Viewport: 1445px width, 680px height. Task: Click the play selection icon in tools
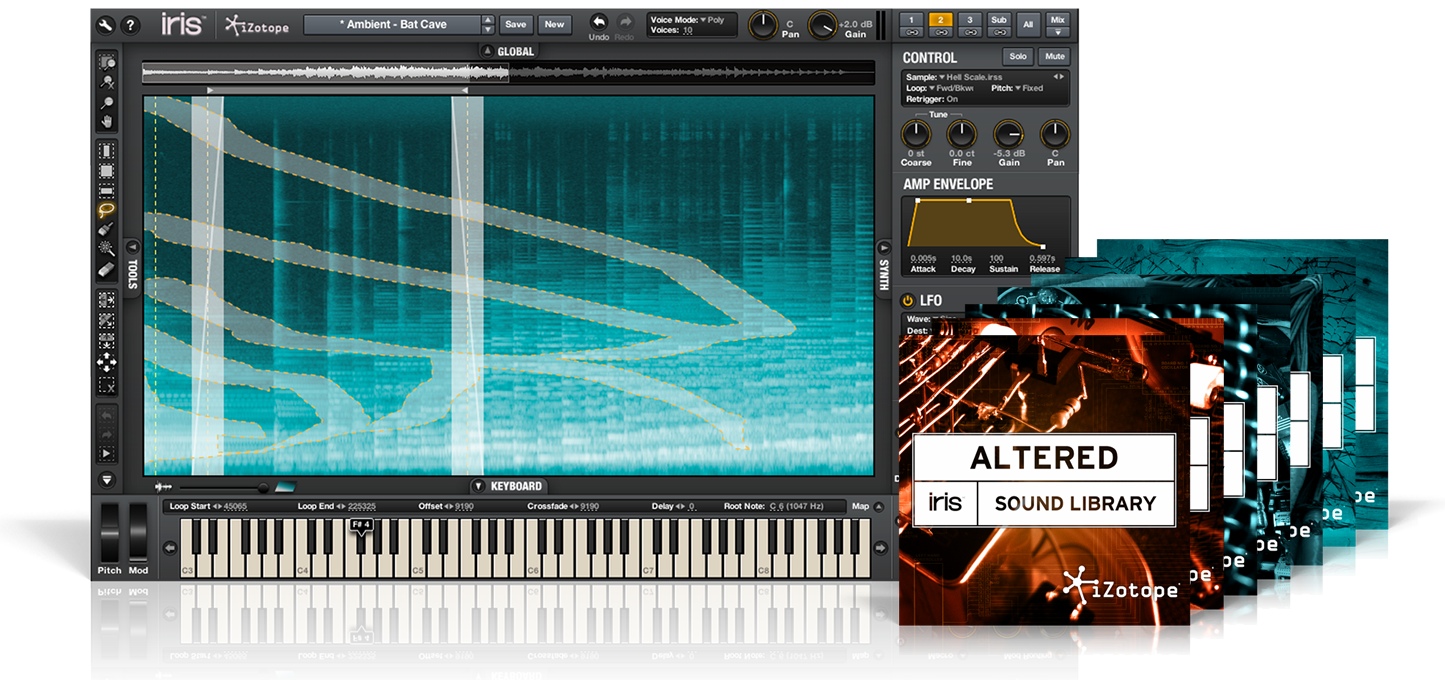tap(106, 452)
